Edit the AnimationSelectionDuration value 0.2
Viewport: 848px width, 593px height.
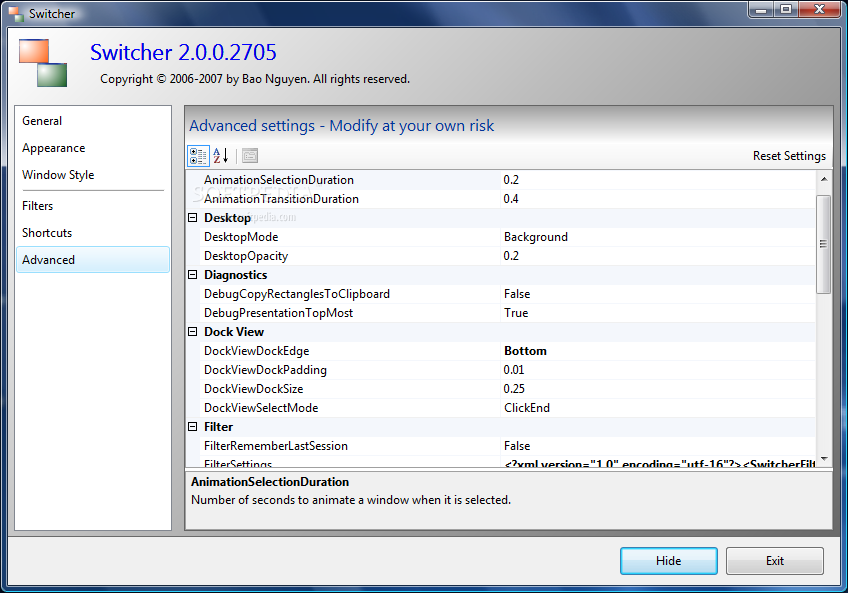658,180
